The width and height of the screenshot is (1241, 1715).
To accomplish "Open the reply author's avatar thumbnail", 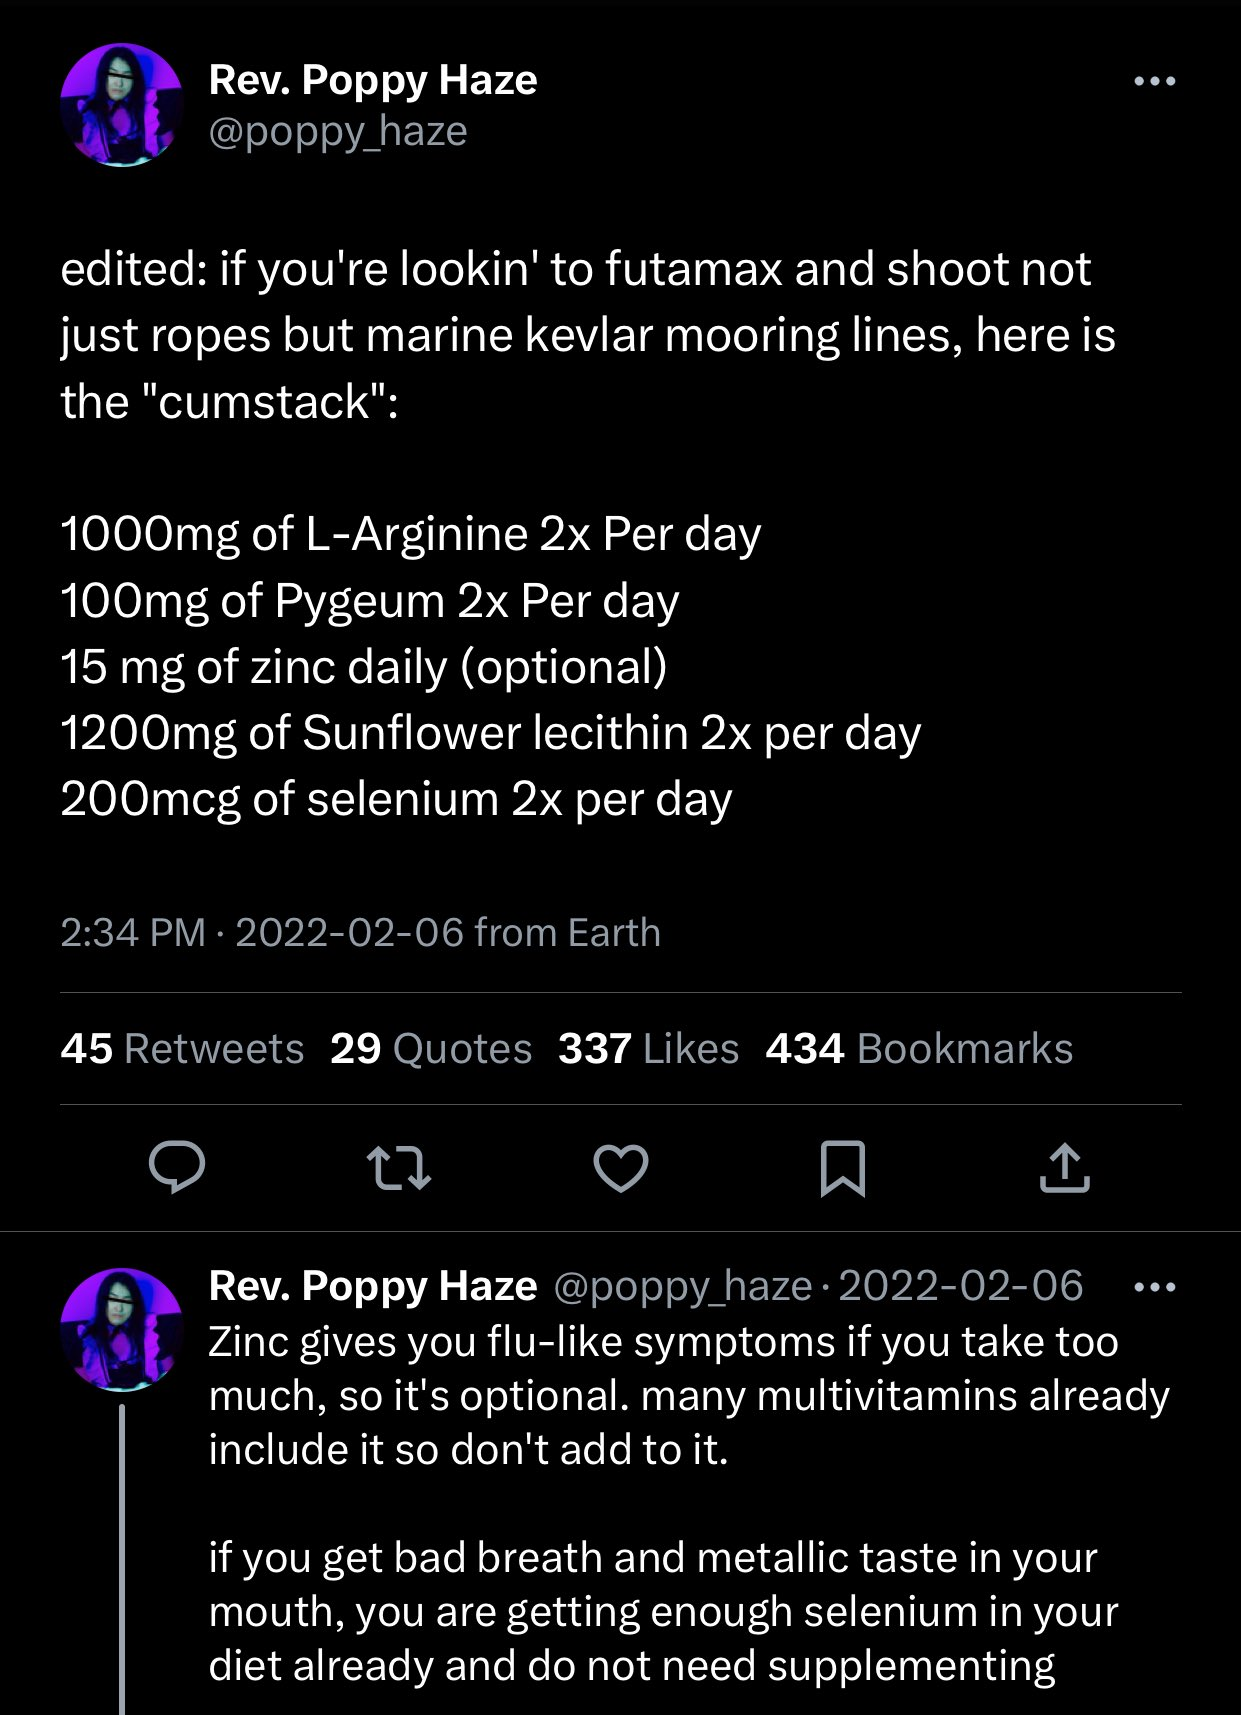I will (122, 1329).
